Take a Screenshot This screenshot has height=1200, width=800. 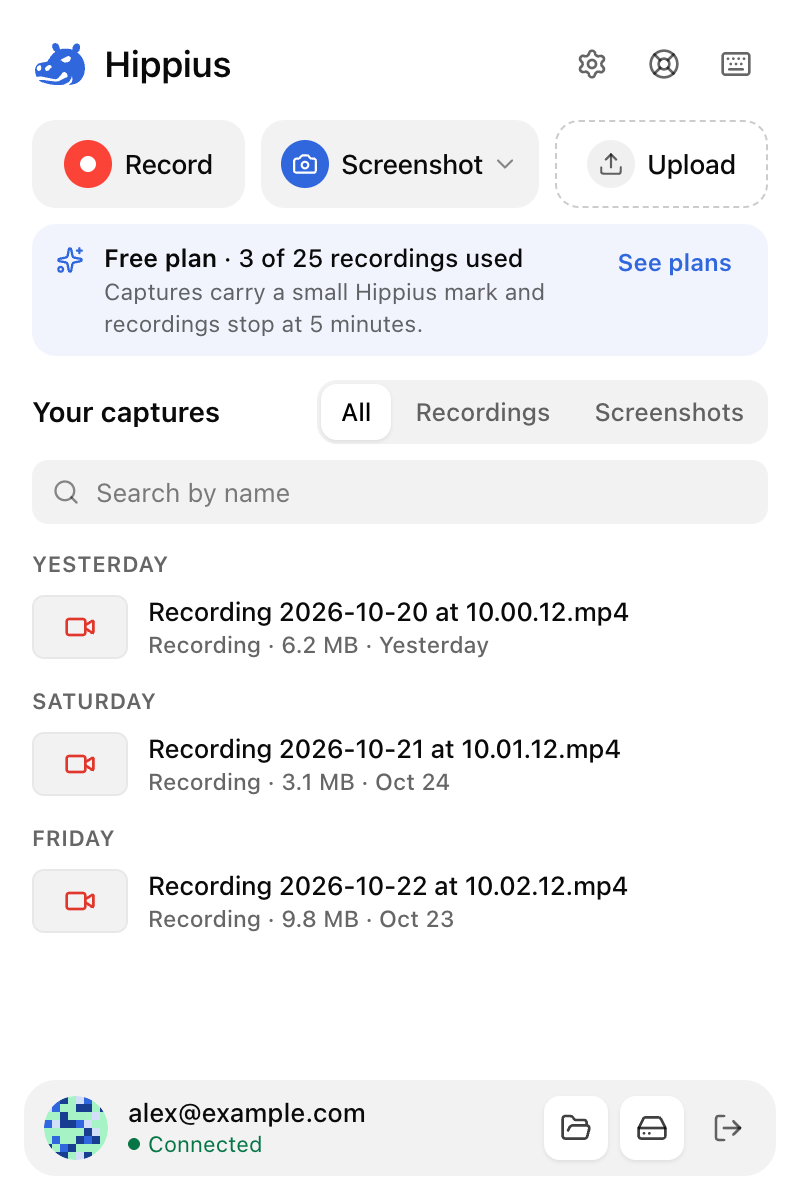[400, 164]
